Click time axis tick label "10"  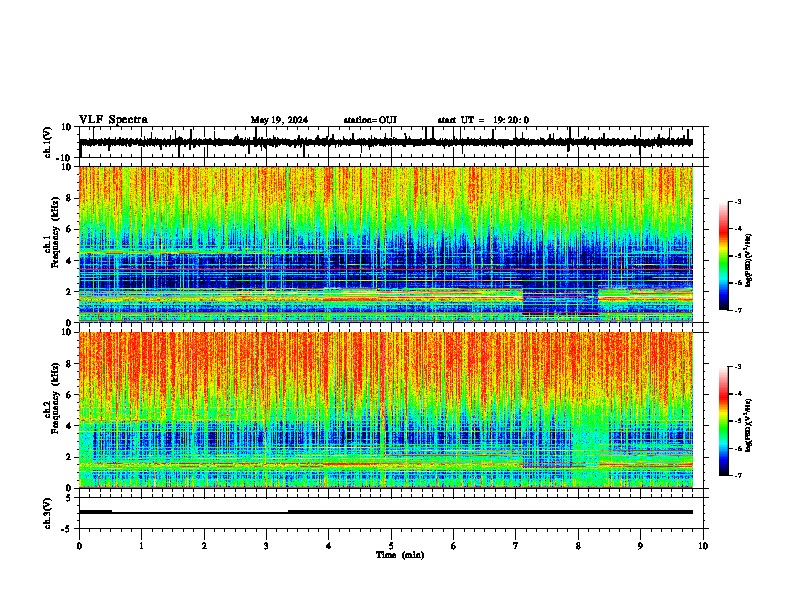coord(703,546)
